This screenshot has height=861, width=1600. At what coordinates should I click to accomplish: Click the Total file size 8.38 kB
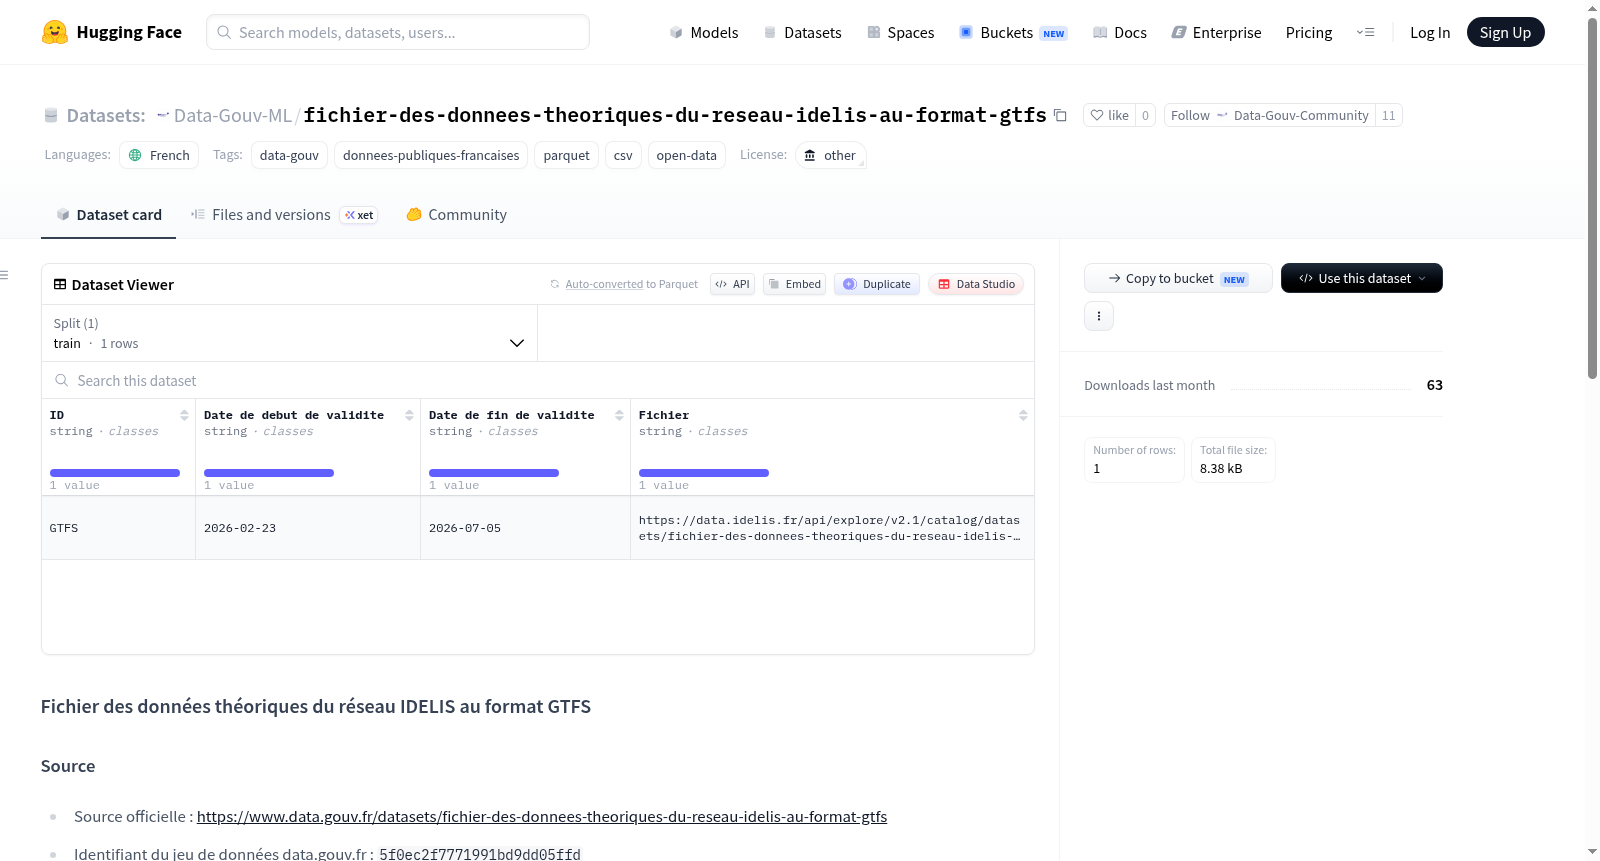(x=1233, y=460)
